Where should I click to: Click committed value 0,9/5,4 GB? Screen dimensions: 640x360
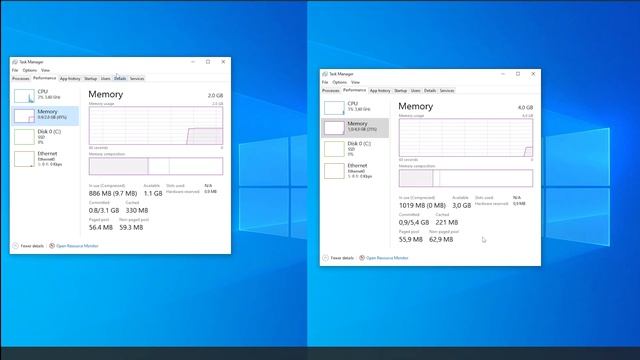point(414,223)
